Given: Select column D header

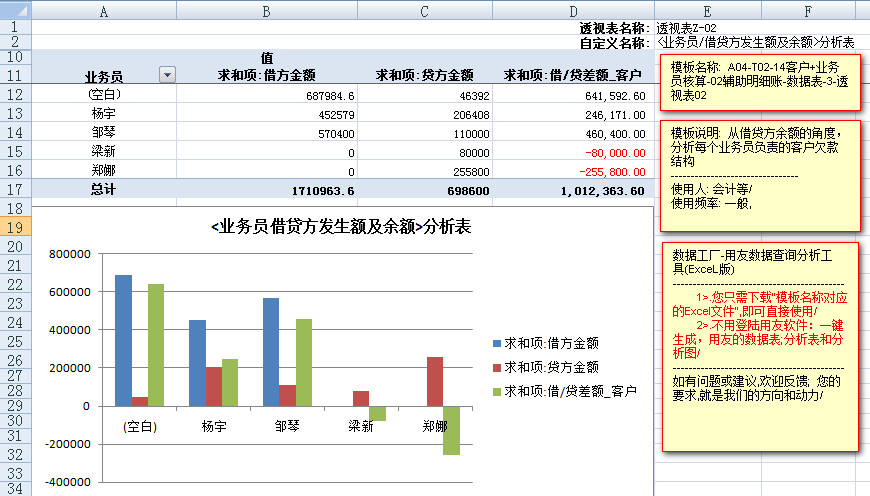Looking at the screenshot, I should tap(573, 10).
